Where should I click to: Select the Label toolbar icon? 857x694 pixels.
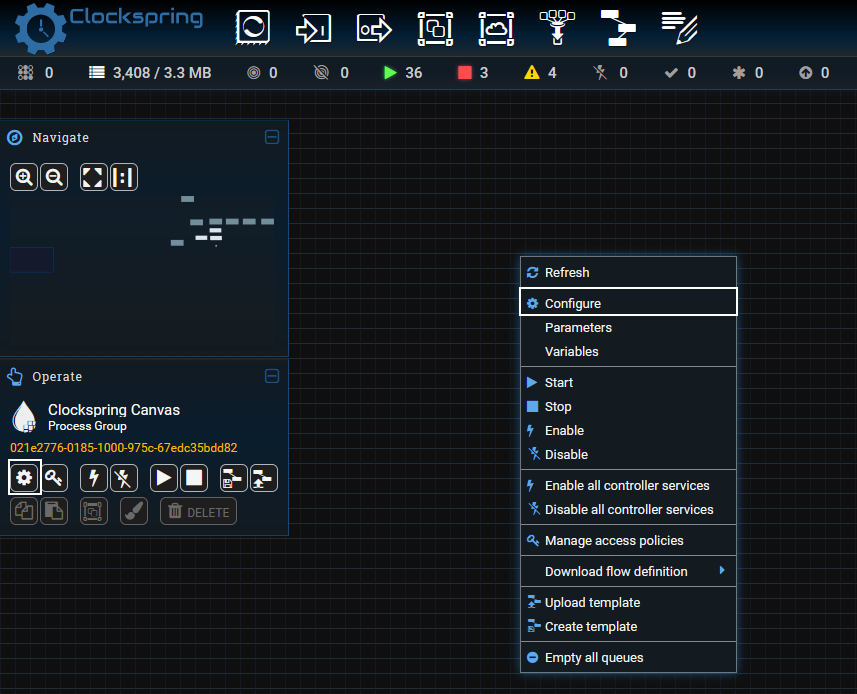[x=679, y=28]
